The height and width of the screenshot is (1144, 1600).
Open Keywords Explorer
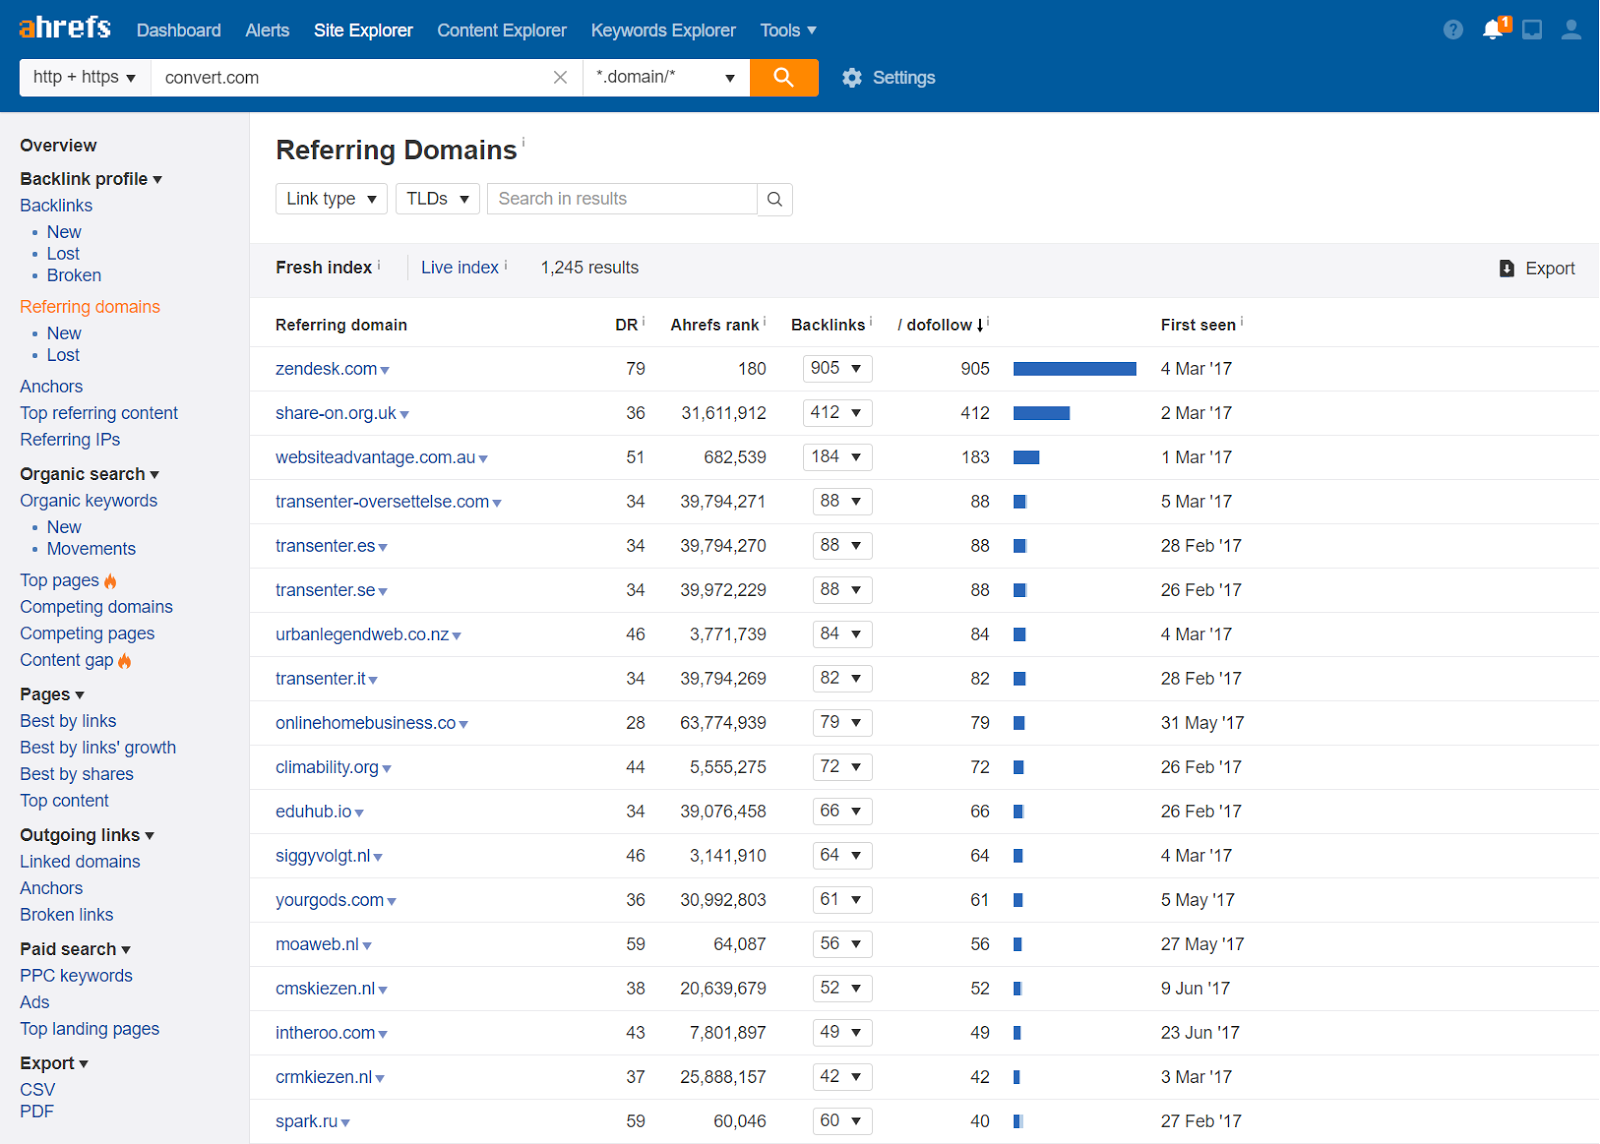[663, 31]
